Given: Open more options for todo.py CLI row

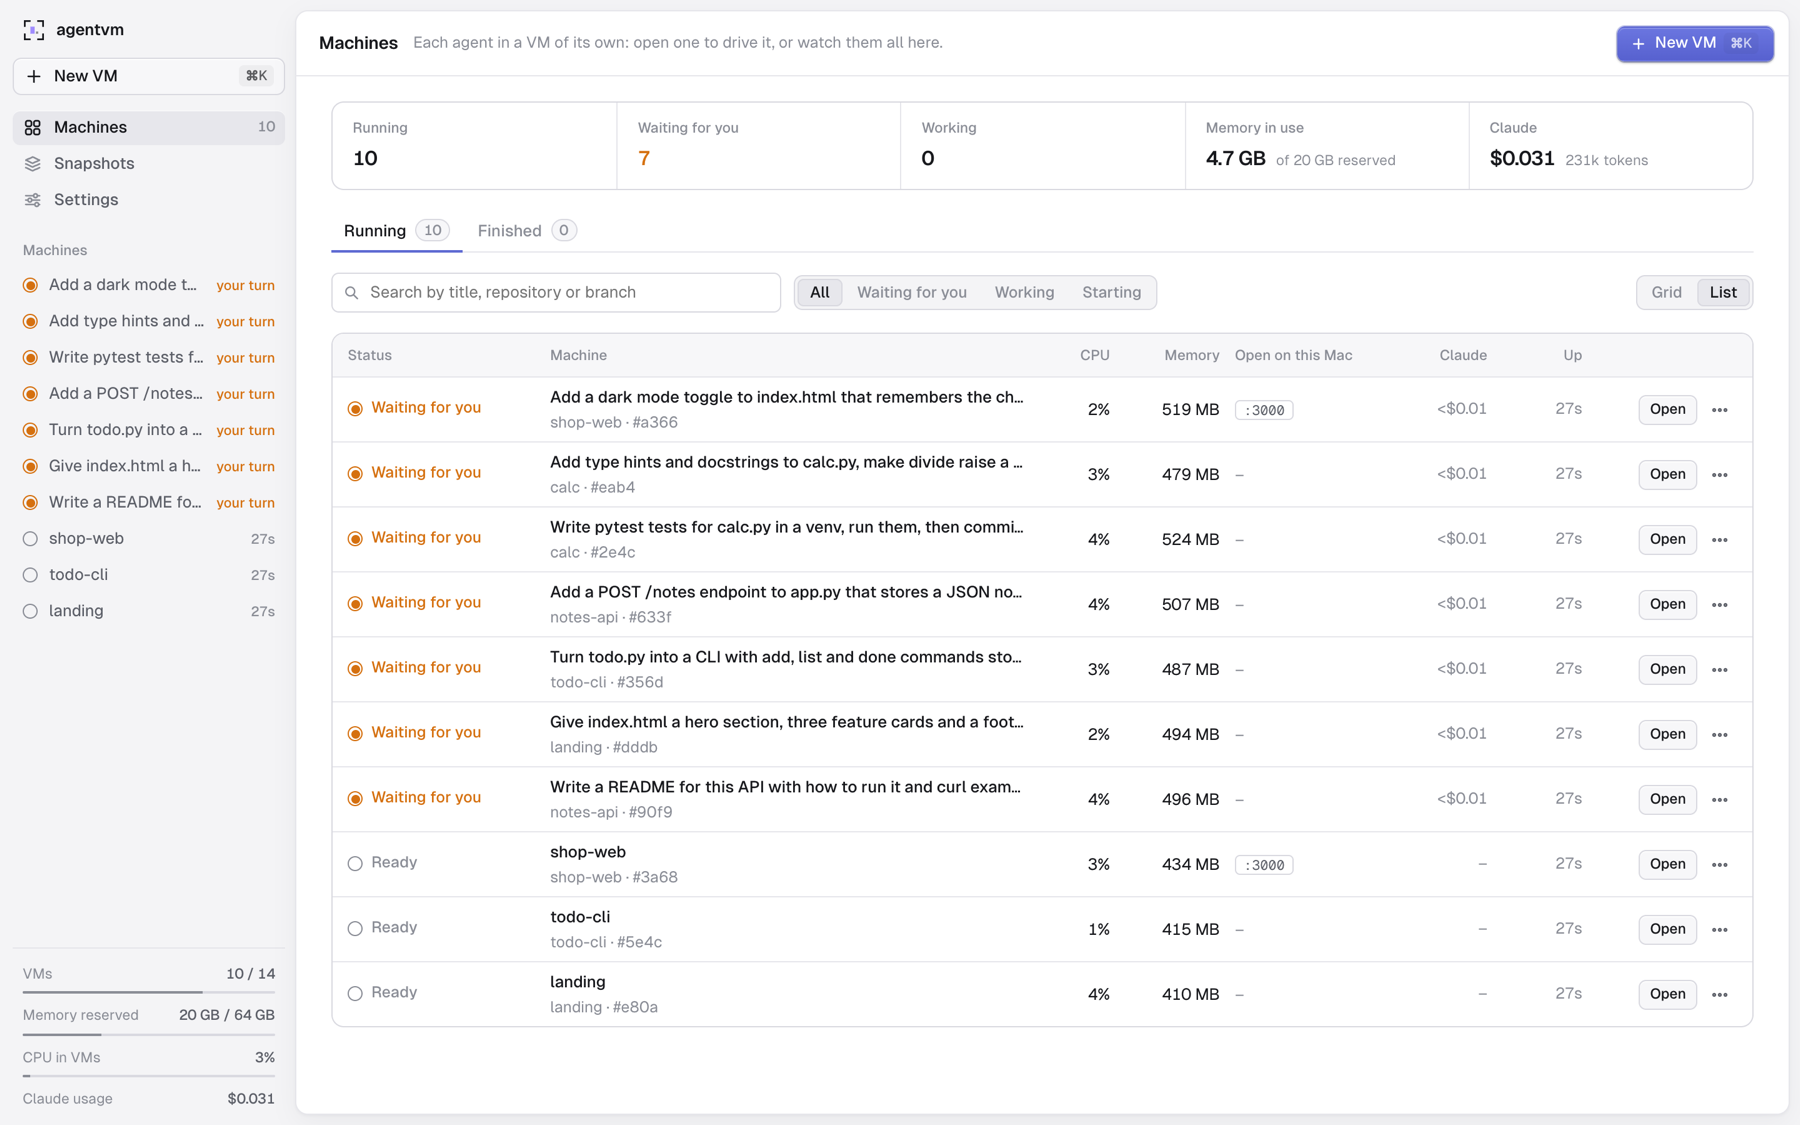Looking at the screenshot, I should (1720, 670).
